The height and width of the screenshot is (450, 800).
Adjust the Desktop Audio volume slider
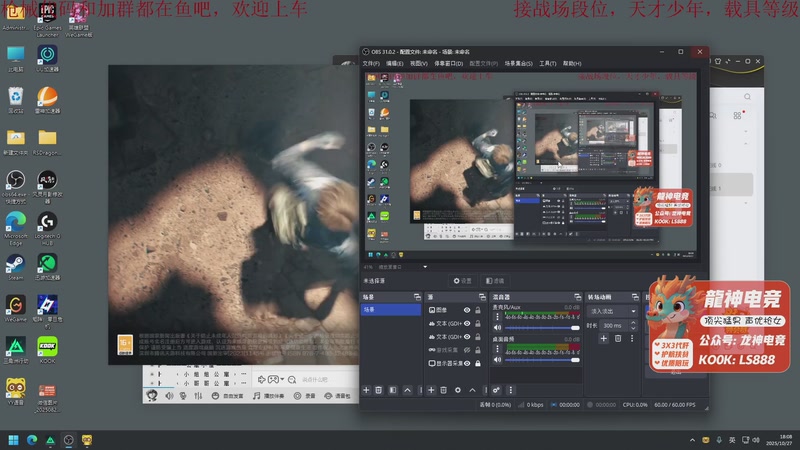pos(542,360)
